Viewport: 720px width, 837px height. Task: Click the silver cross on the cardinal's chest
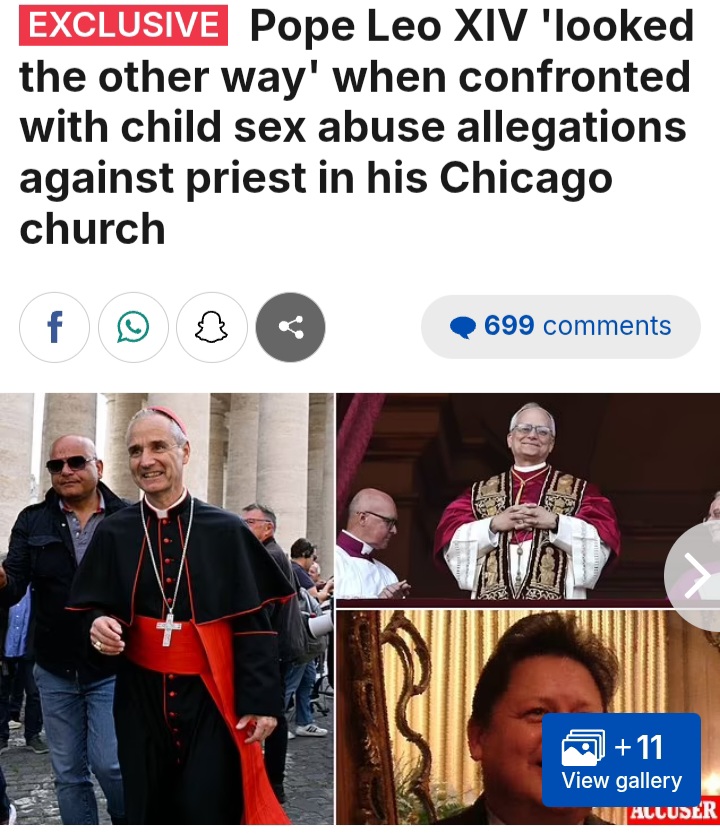coord(169,630)
